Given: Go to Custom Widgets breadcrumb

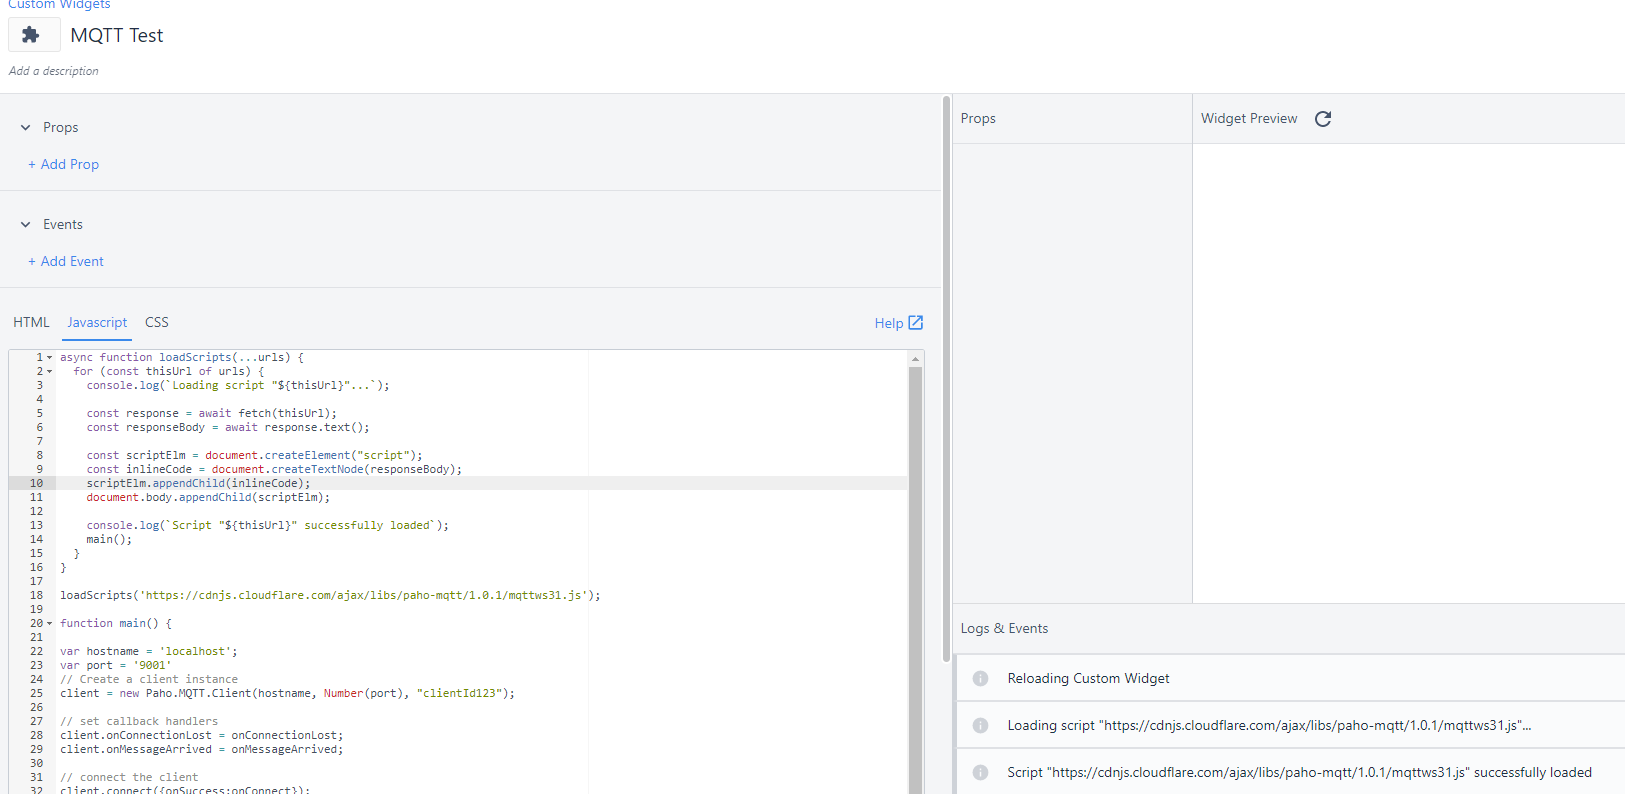Looking at the screenshot, I should pos(59,5).
